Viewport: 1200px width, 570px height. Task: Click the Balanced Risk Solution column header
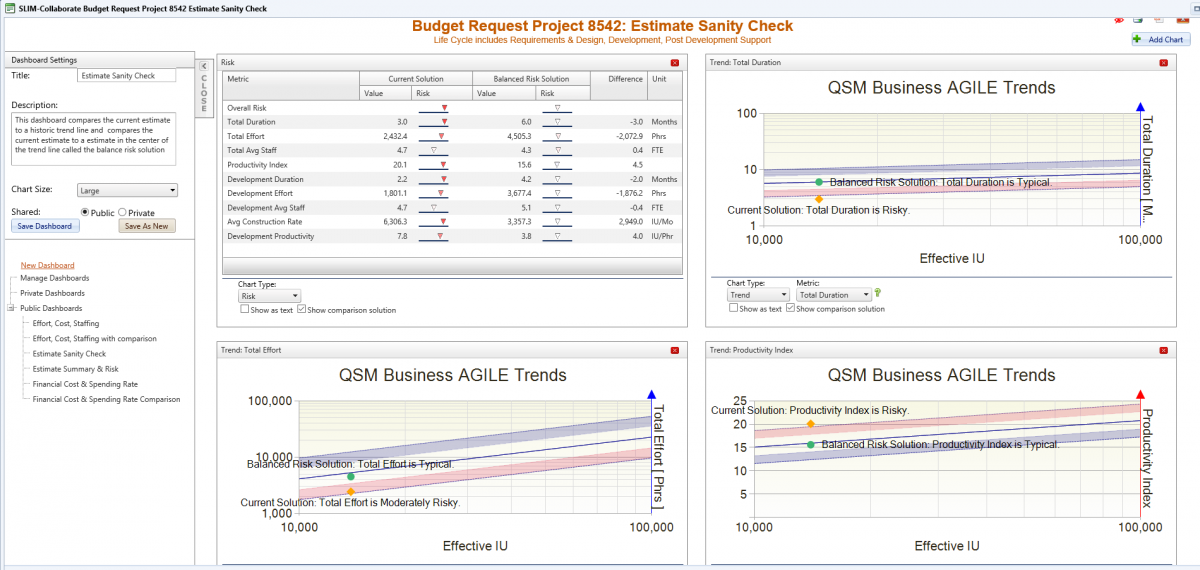click(530, 79)
